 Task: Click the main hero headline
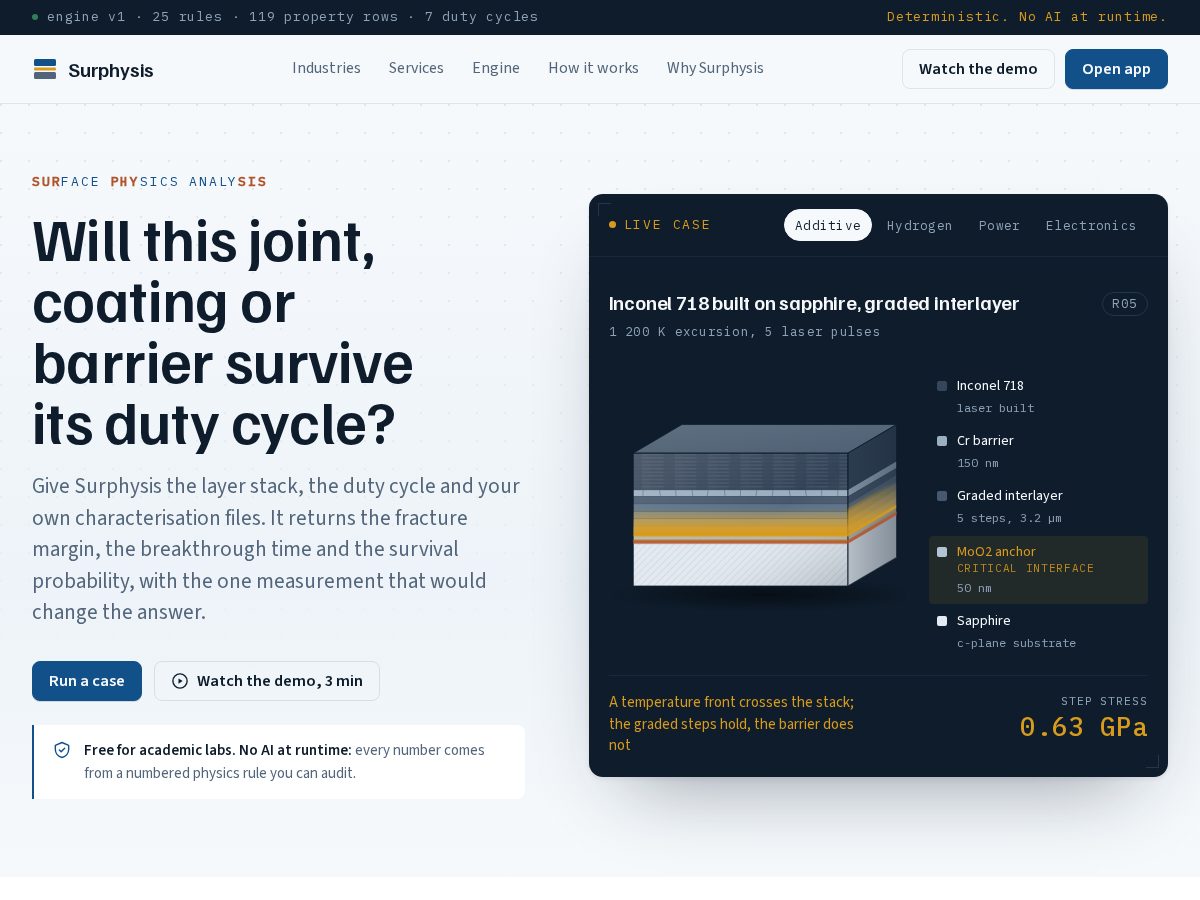pyautogui.click(x=223, y=332)
